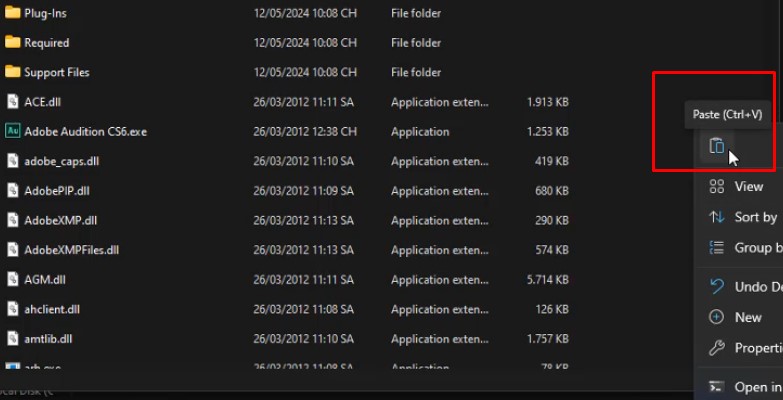Click the amtlib.dll file entry
783x400 pixels.
pos(48,339)
